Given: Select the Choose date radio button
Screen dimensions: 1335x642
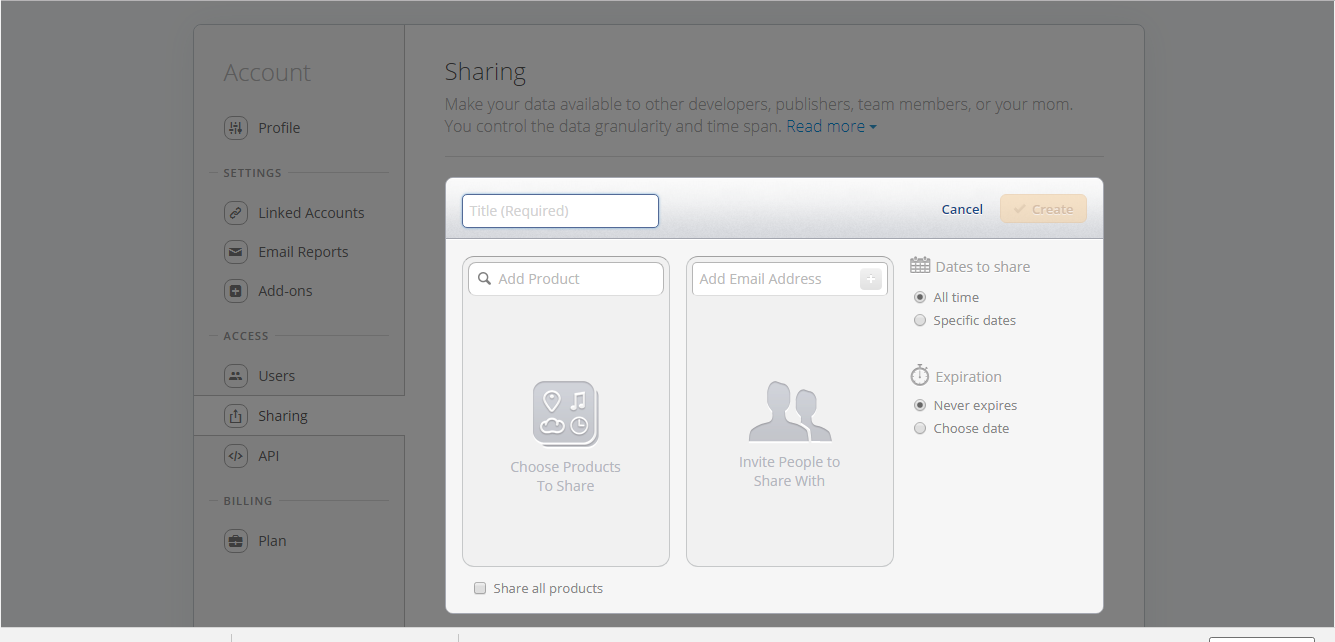Looking at the screenshot, I should 920,428.
